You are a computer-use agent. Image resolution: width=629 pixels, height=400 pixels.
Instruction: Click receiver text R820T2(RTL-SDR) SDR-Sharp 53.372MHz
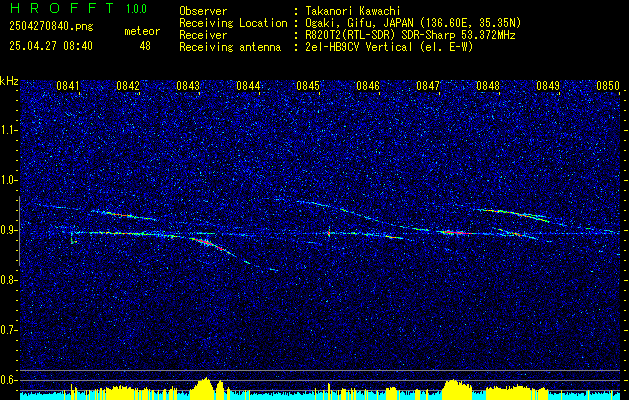(x=408, y=35)
